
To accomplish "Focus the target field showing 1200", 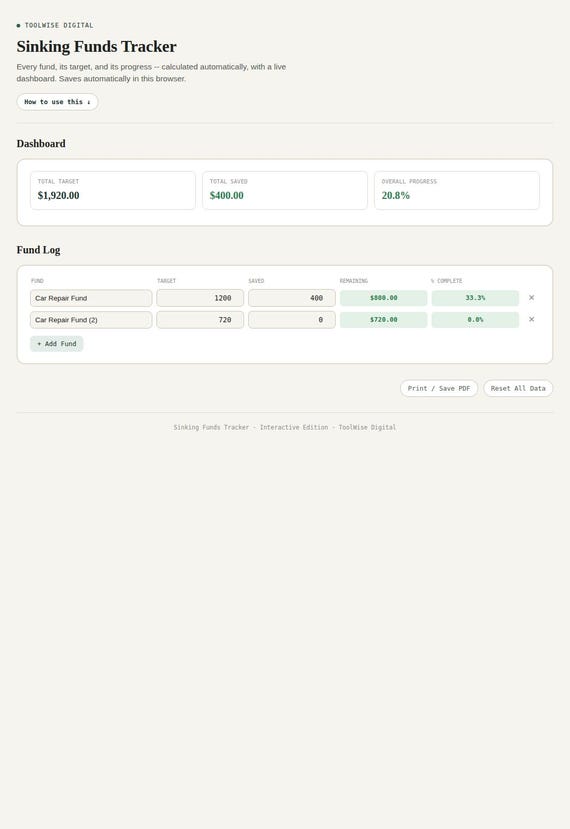I will tap(200, 298).
